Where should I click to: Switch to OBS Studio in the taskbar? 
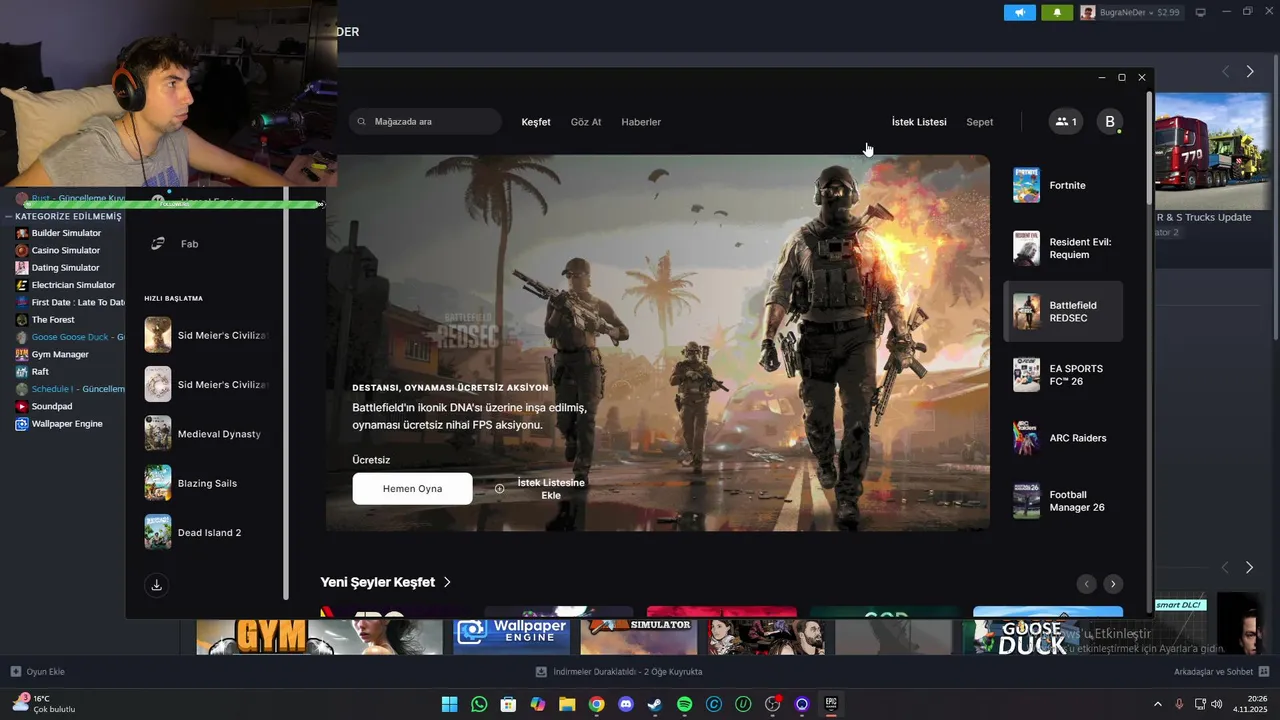click(x=772, y=704)
